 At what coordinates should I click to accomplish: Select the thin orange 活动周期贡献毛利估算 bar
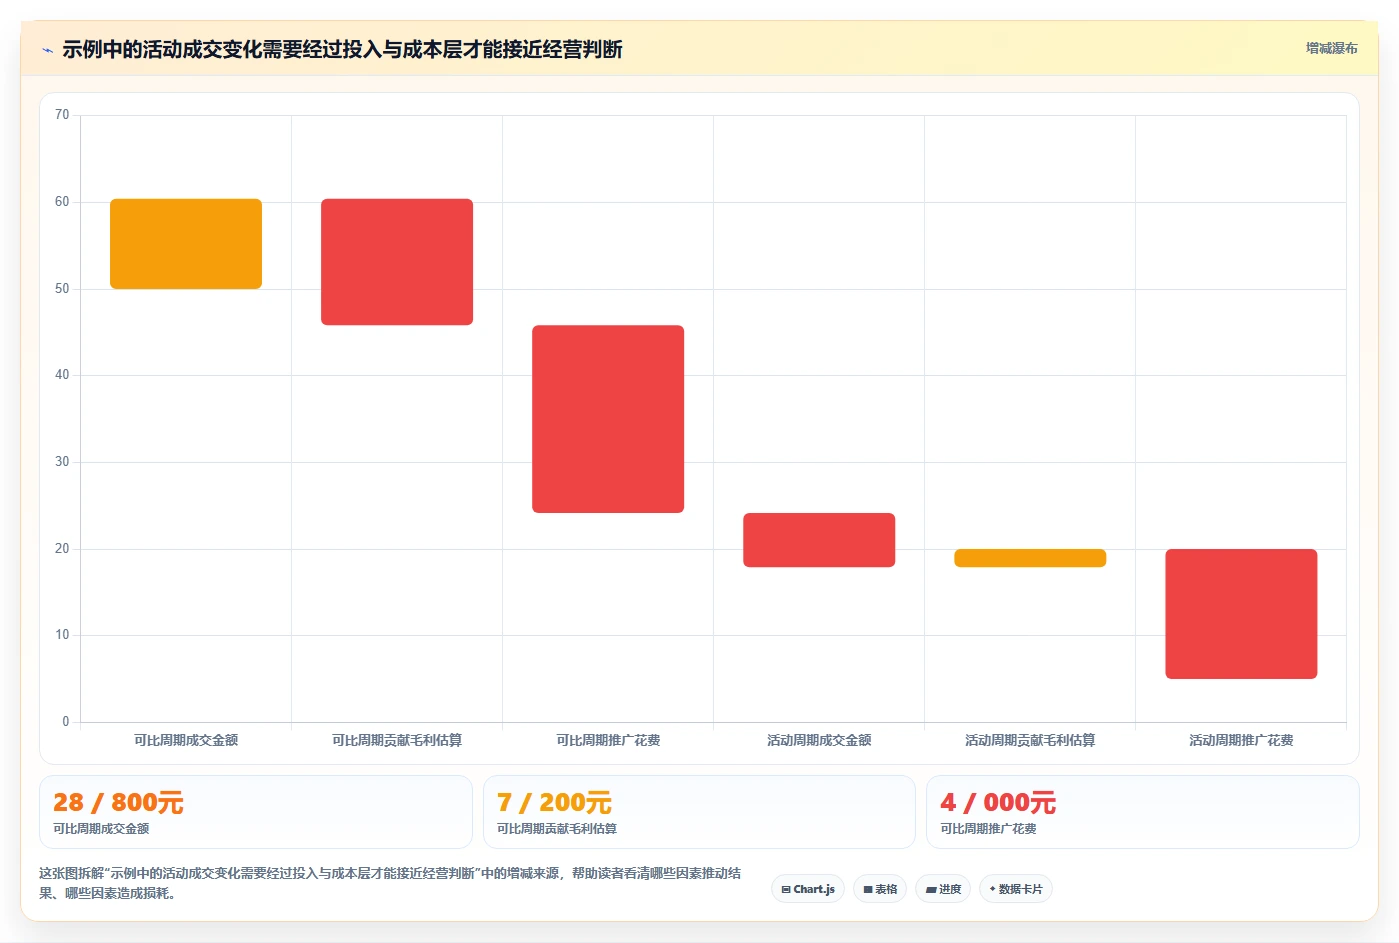click(x=1030, y=558)
